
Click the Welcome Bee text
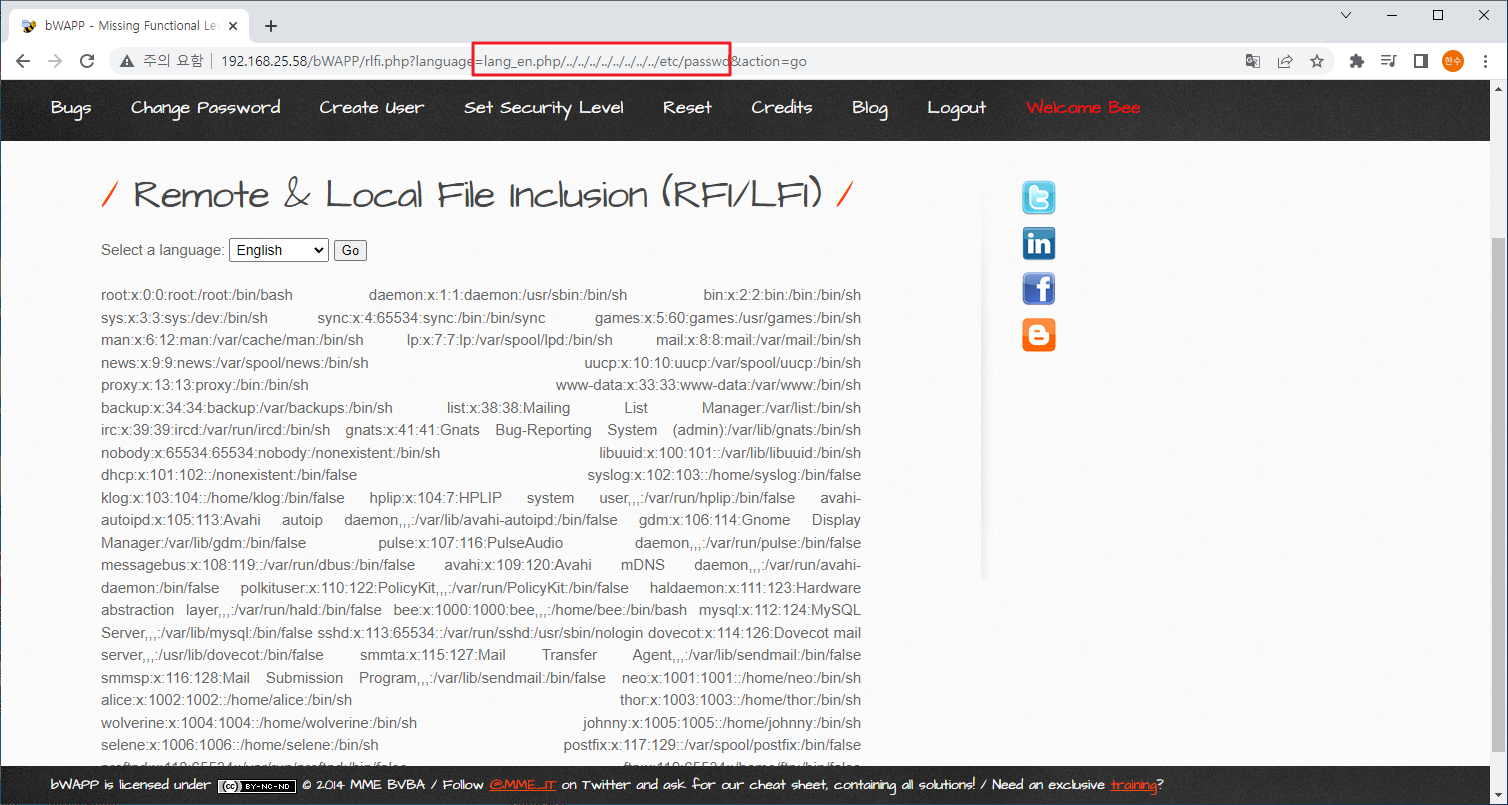pos(1083,108)
